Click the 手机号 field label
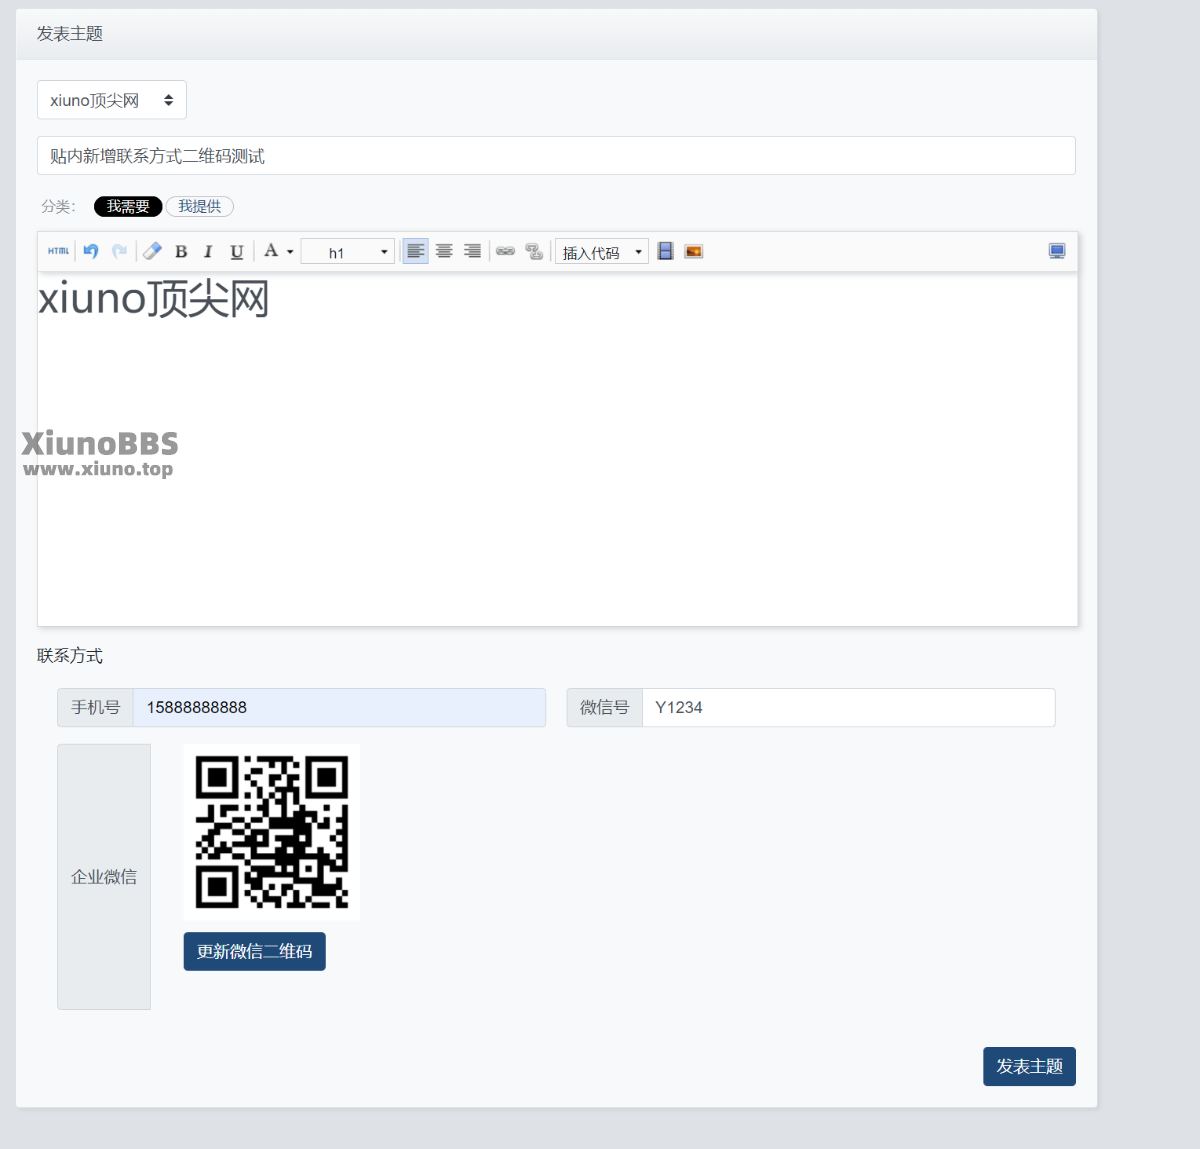Viewport: 1200px width, 1149px height. click(x=95, y=707)
